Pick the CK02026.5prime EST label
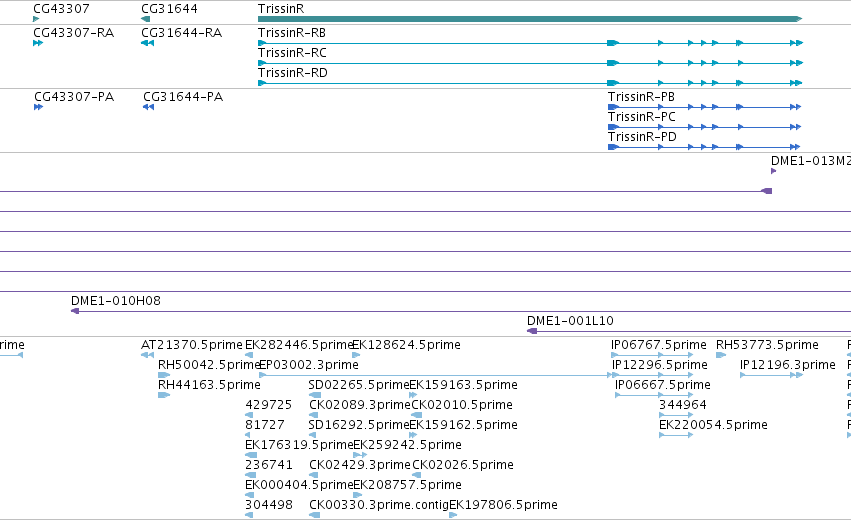The image size is (851, 520). (x=463, y=466)
